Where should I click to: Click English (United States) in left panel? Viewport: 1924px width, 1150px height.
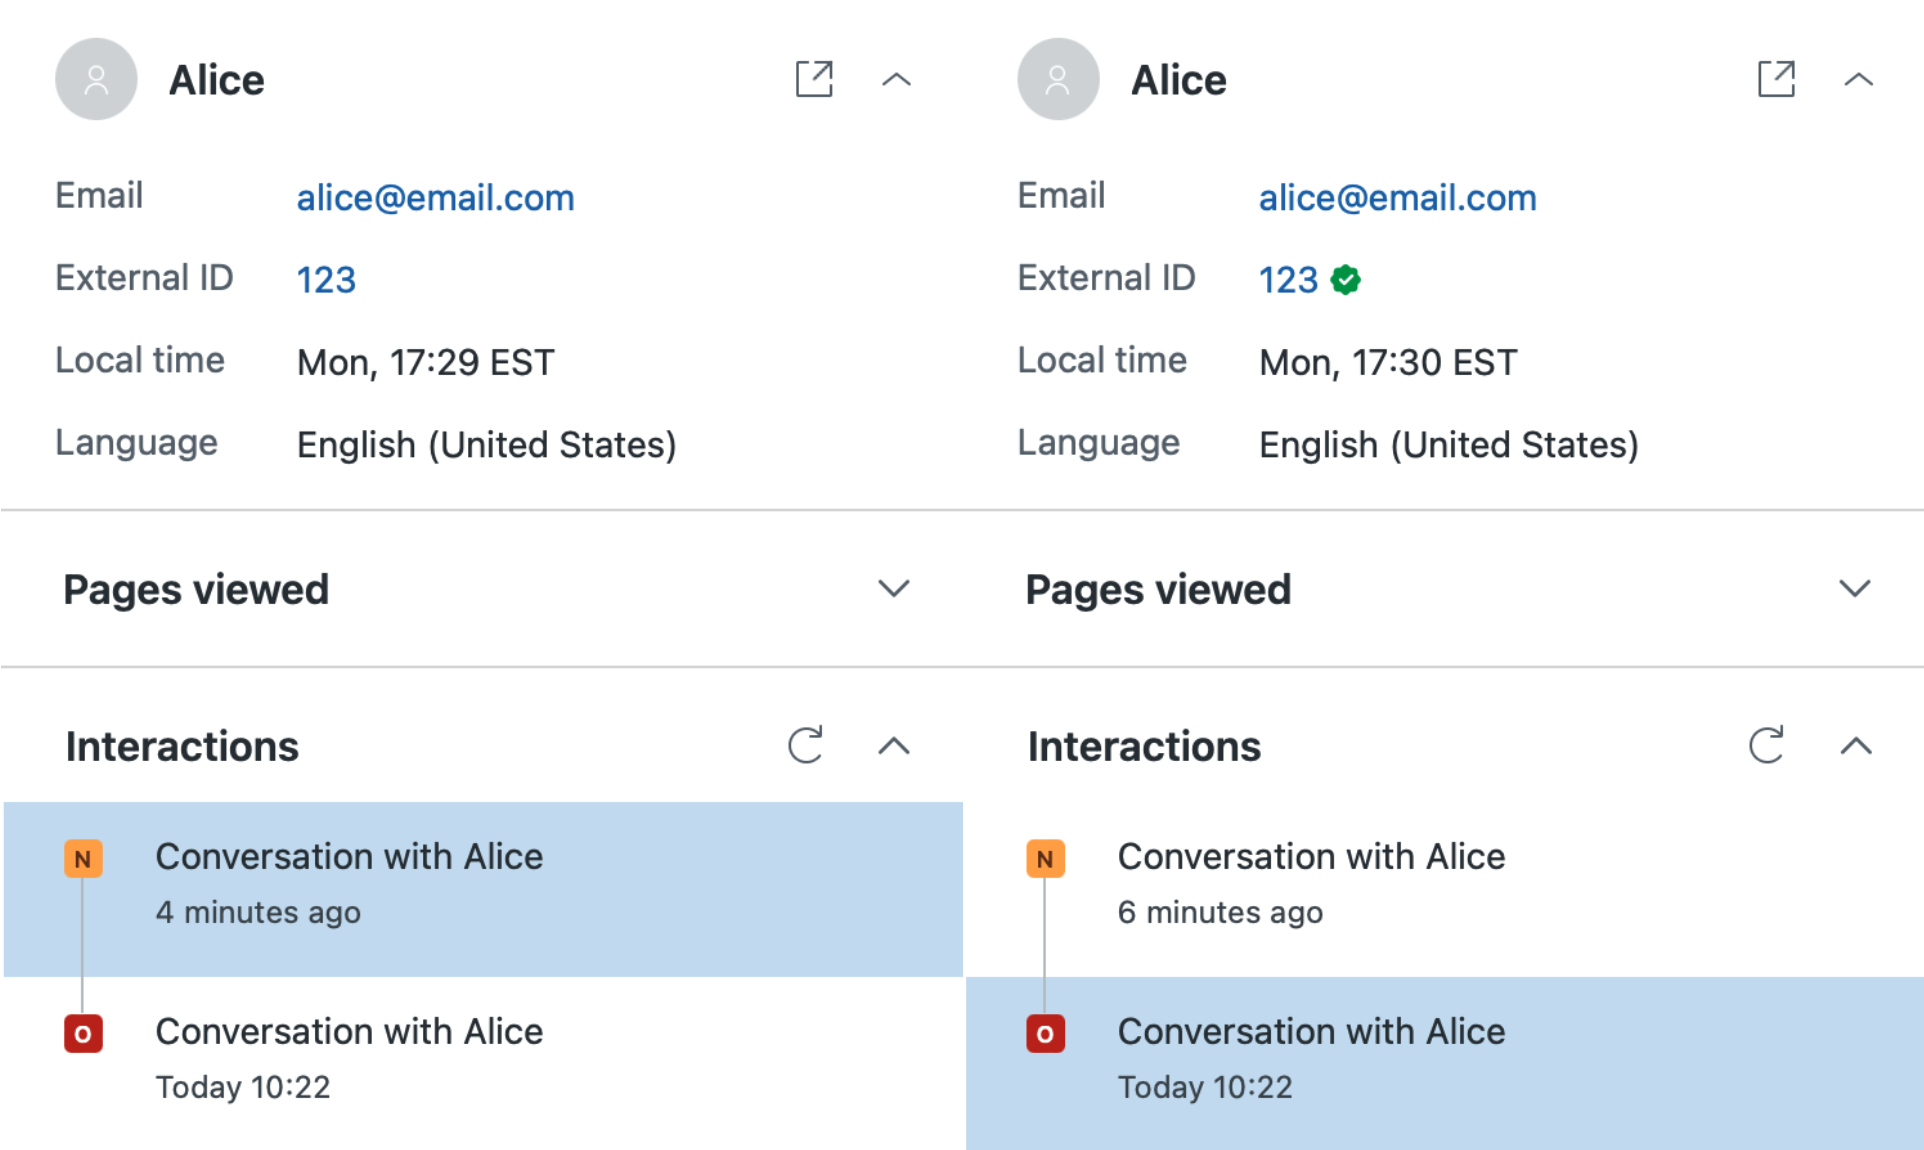487,445
